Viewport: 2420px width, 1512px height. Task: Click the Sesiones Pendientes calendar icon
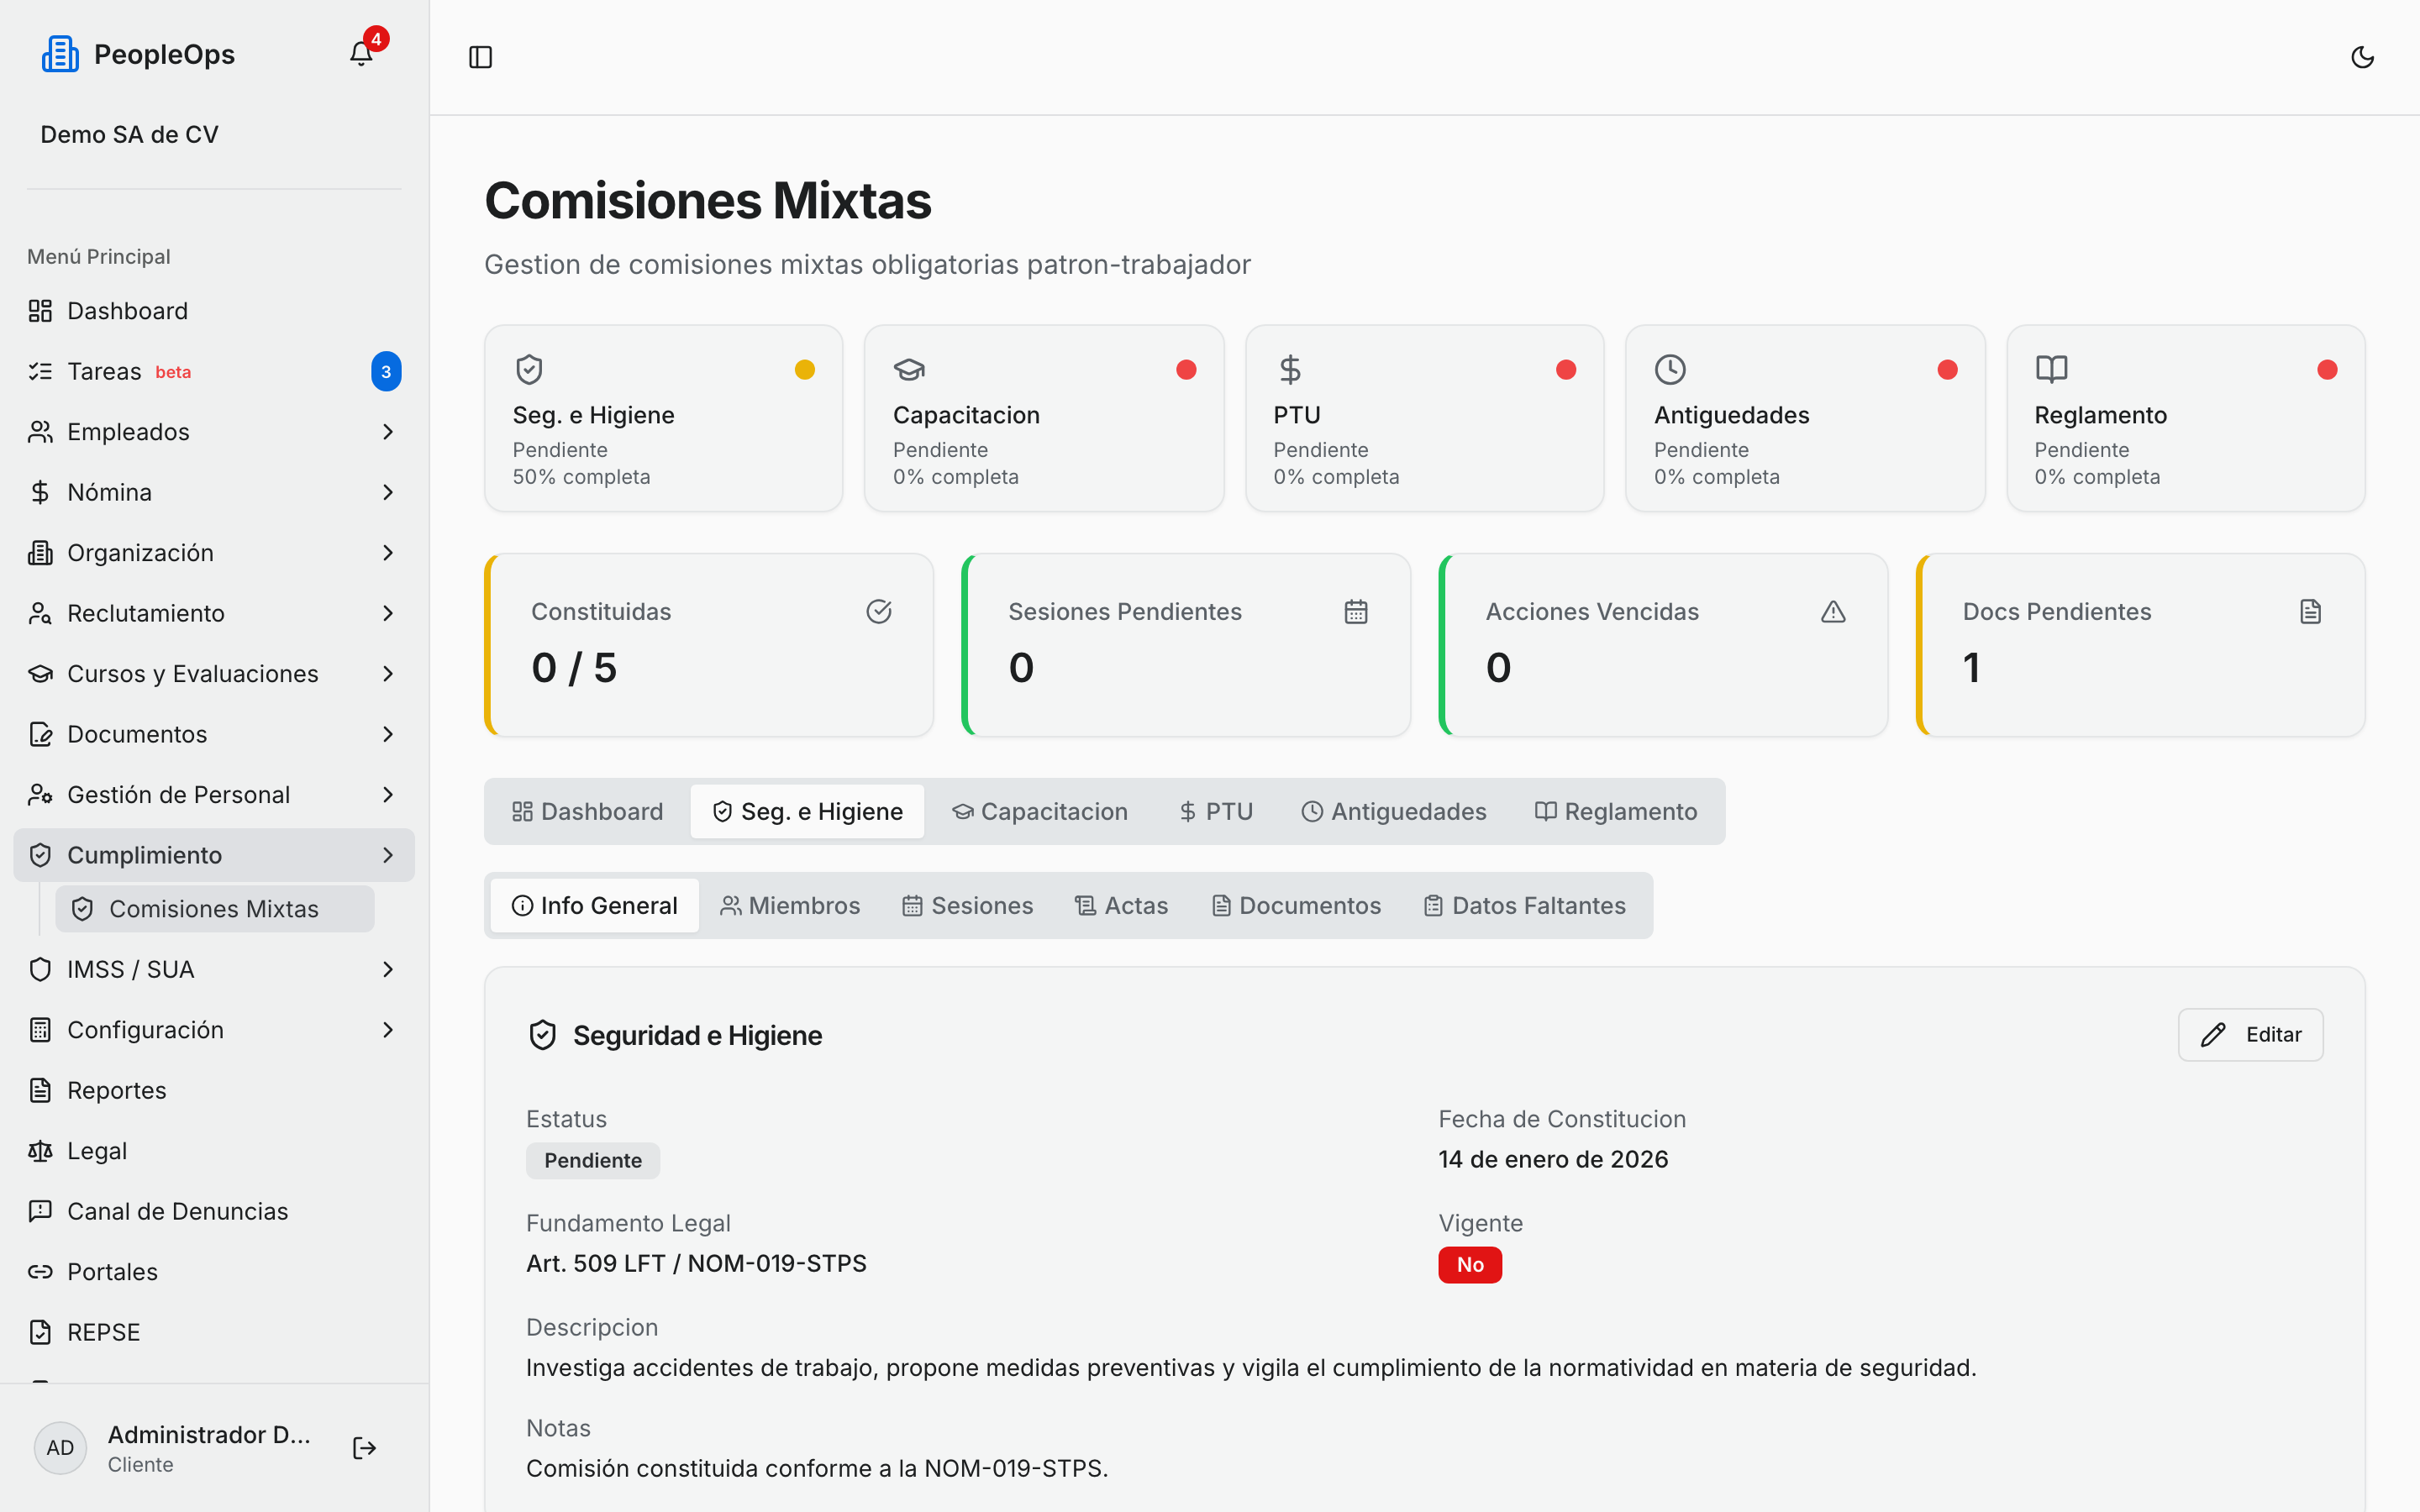pos(1356,611)
